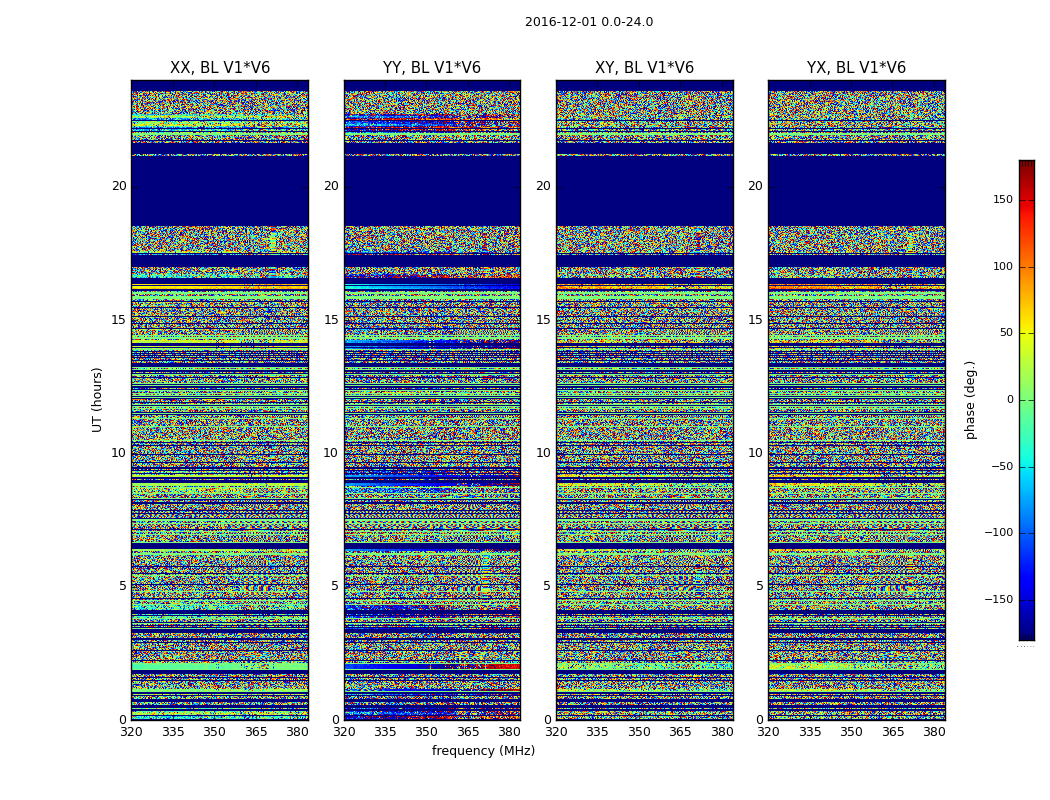Click the phase (deg.) colorbar label

coord(970,399)
